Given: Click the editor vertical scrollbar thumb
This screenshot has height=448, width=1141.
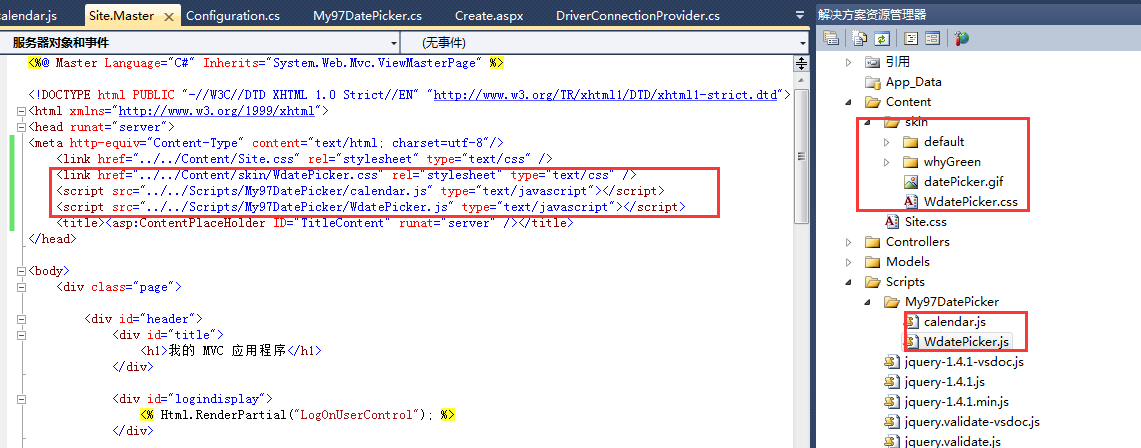Looking at the screenshot, I should [801, 156].
